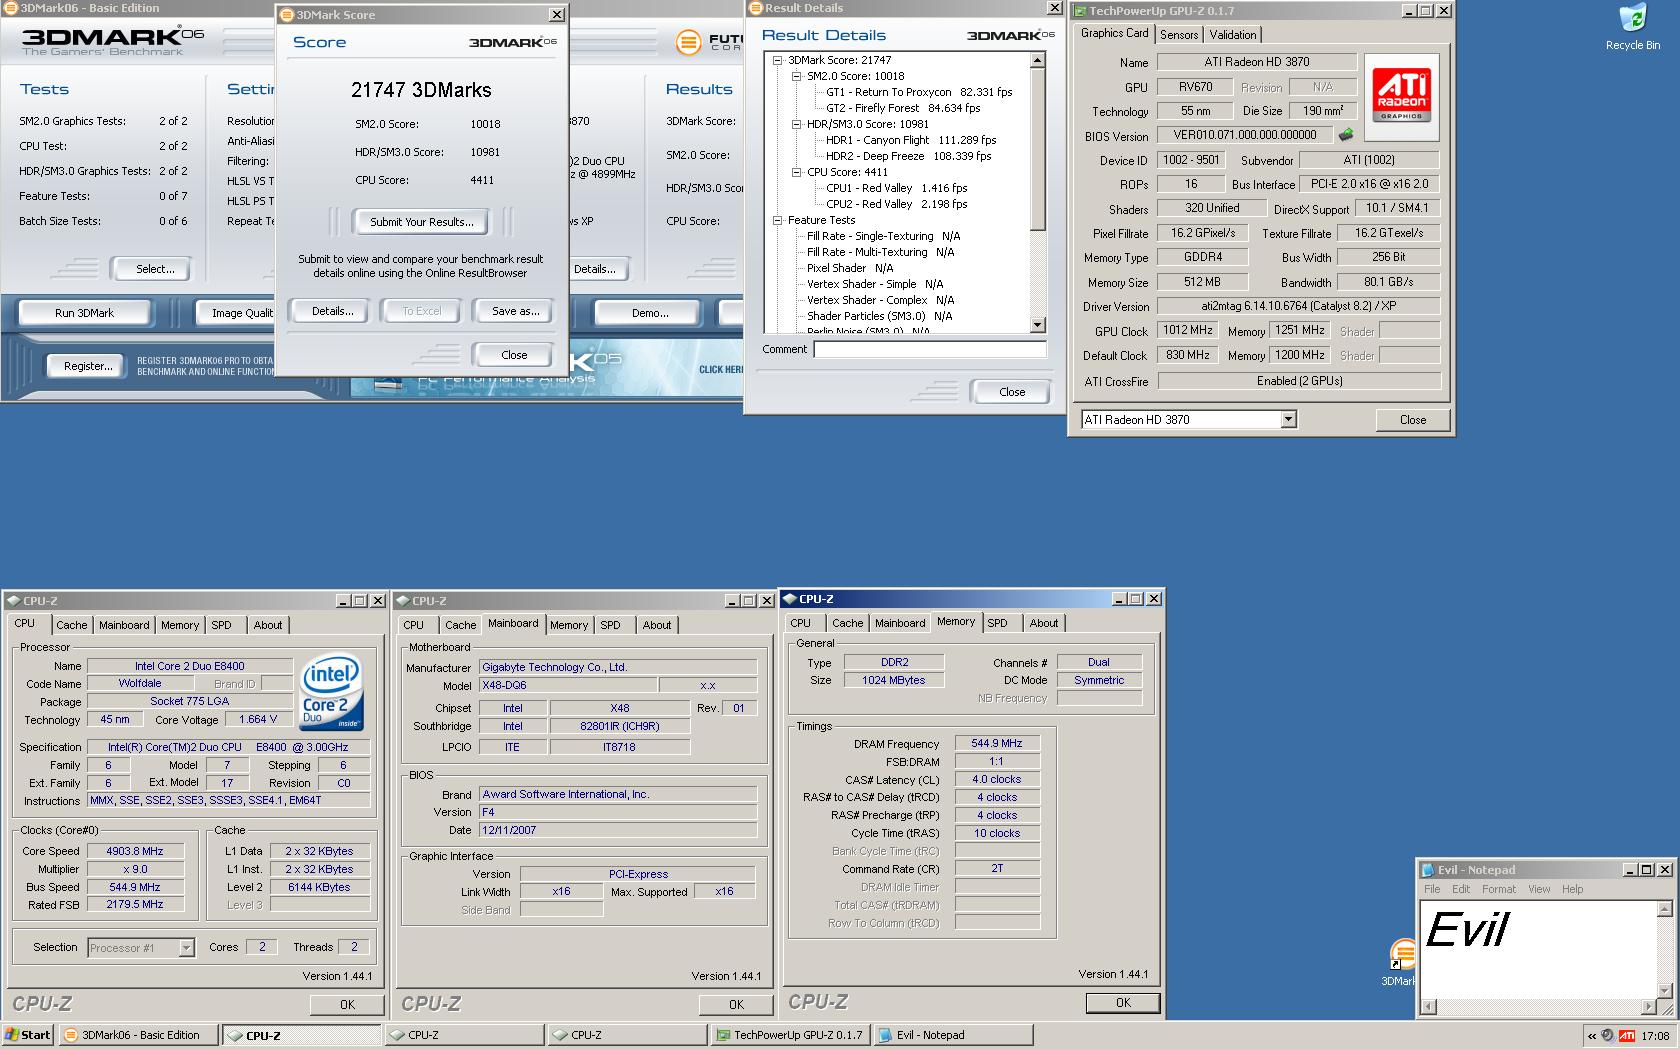
Task: Click the ATI icon in the system tray
Action: point(1627,1036)
